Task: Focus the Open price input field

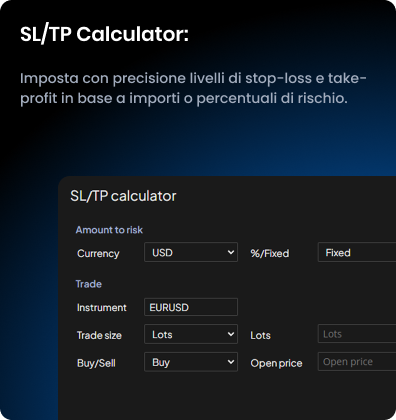Action: 357,362
